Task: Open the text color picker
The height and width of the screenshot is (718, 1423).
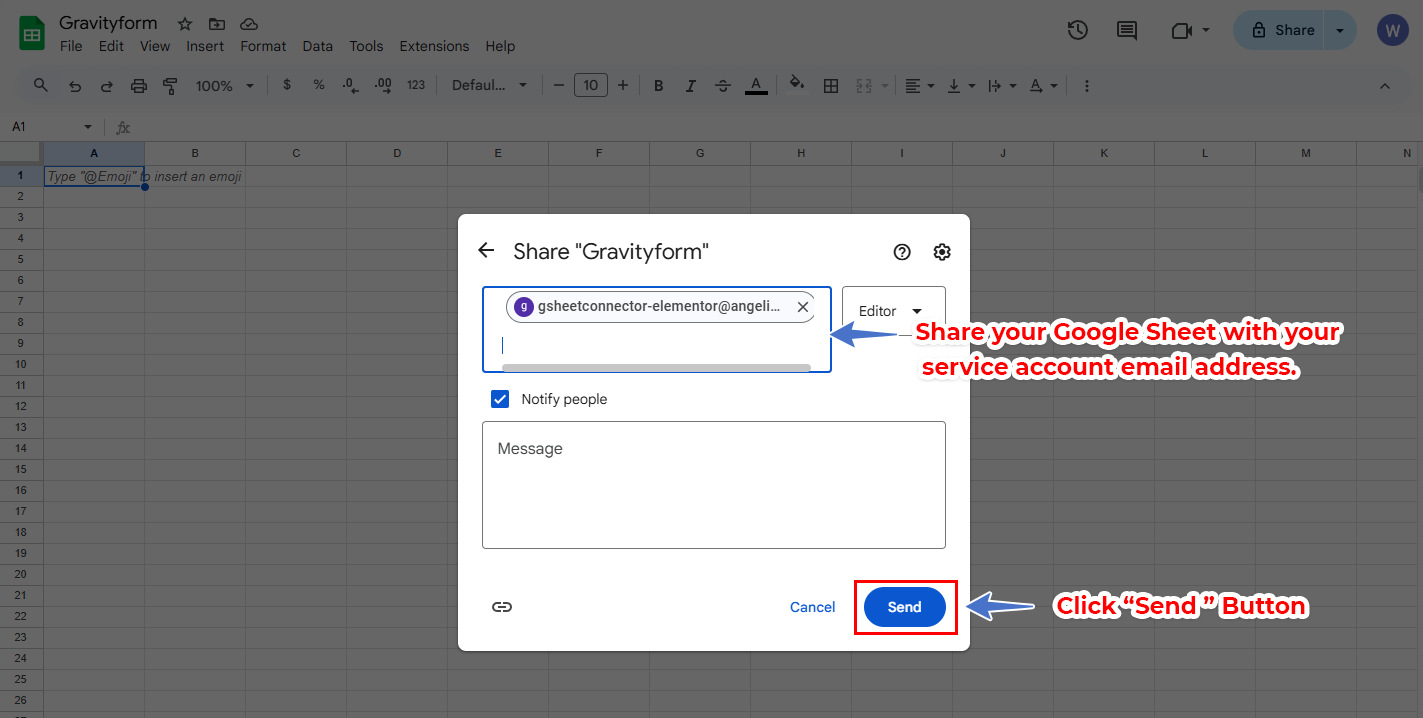Action: 756,85
